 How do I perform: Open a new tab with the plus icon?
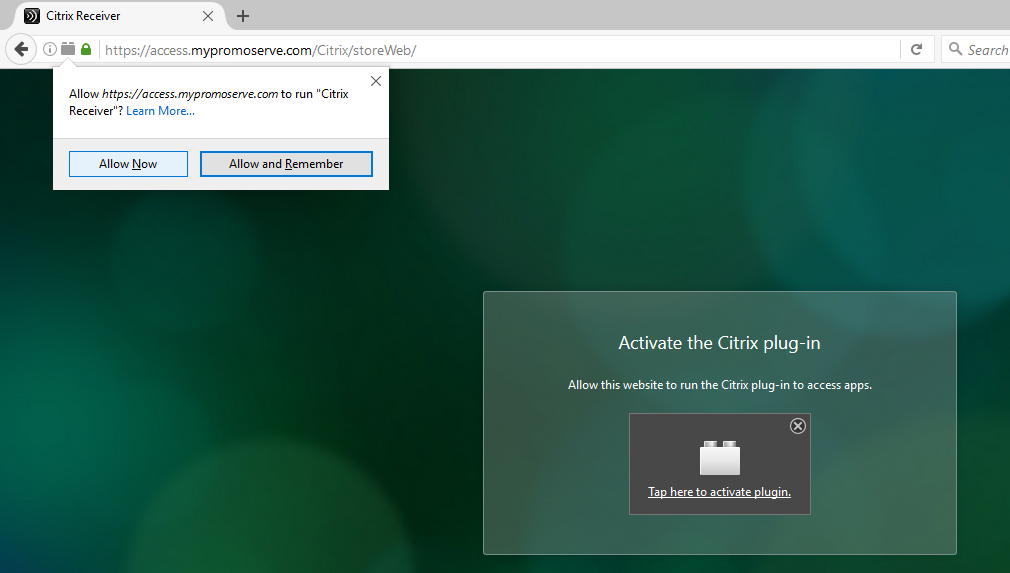[243, 16]
